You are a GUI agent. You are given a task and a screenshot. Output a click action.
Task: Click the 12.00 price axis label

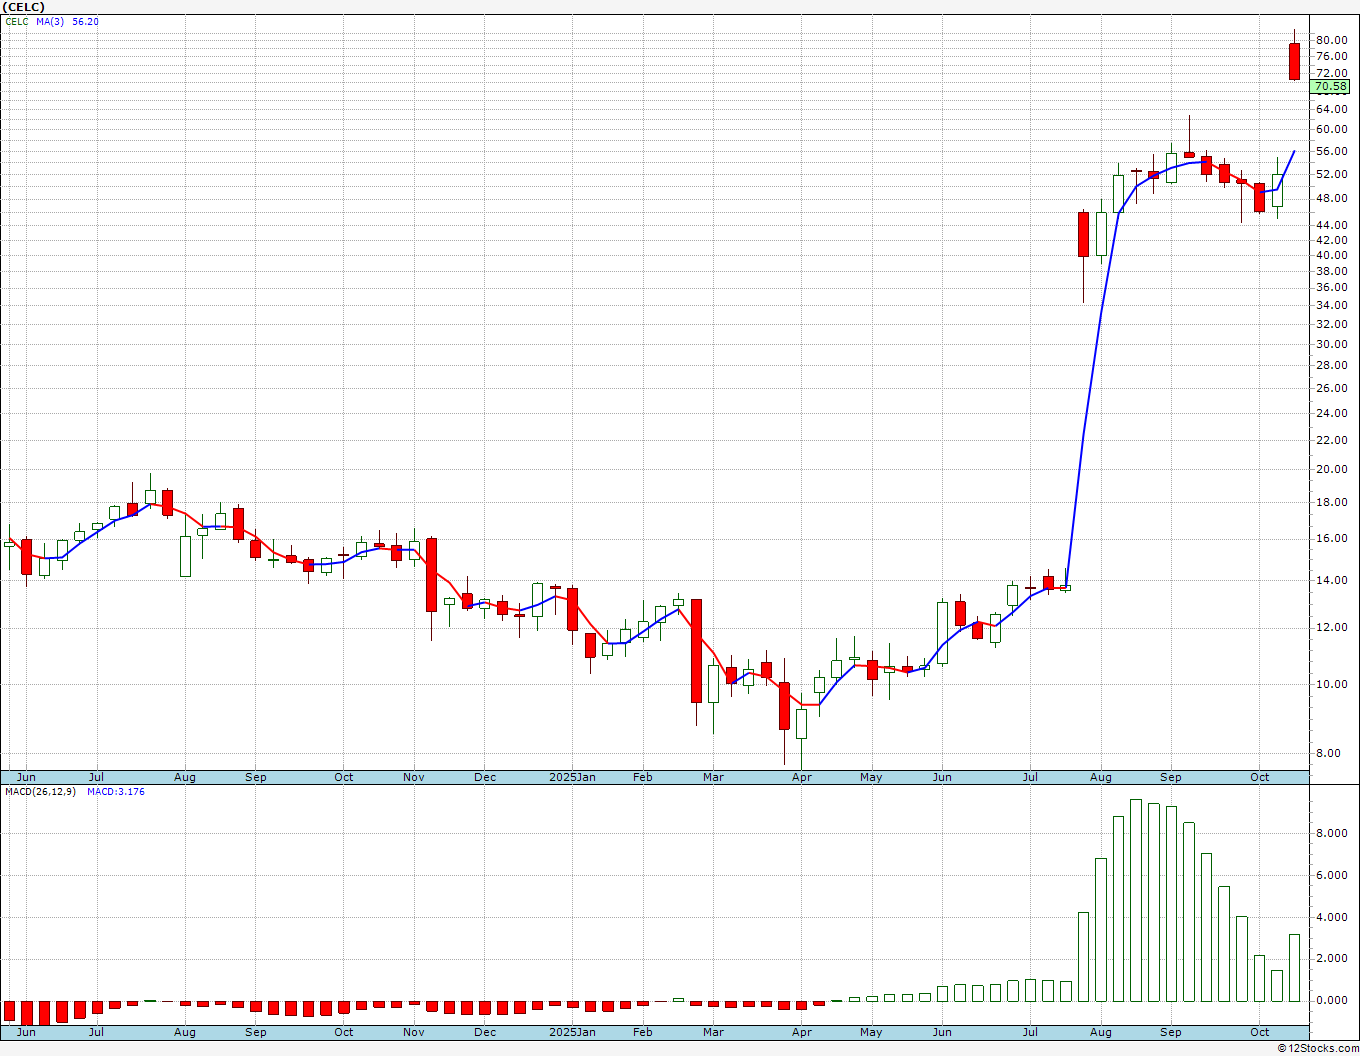1331,627
